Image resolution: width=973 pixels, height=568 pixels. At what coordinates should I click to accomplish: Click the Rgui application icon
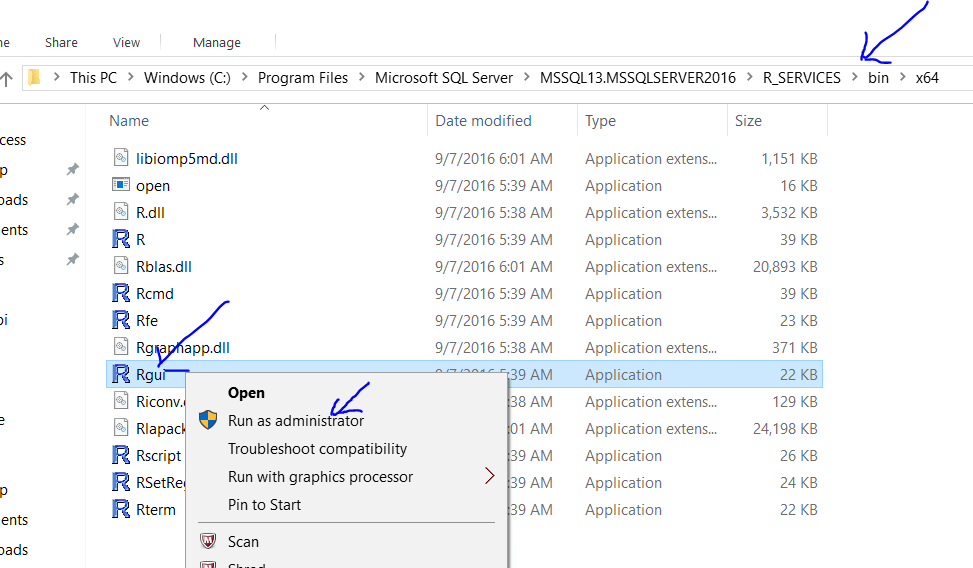pos(121,374)
